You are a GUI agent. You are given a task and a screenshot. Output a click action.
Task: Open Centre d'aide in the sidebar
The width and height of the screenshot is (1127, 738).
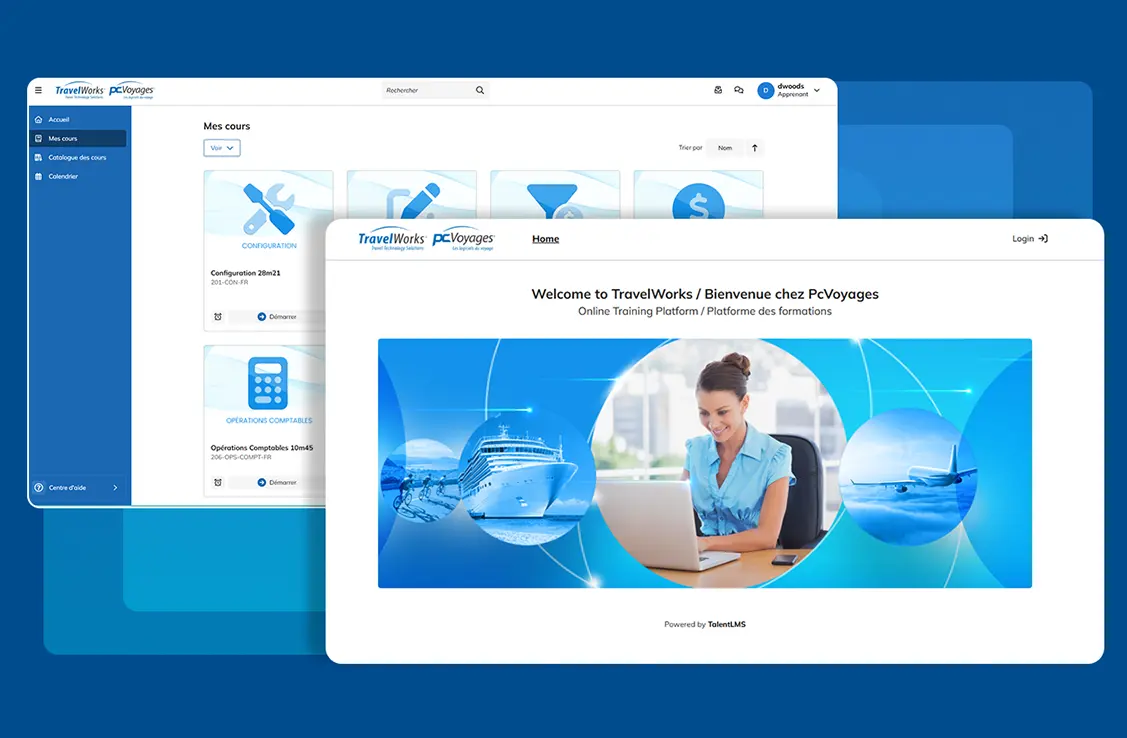pyautogui.click(x=78, y=487)
